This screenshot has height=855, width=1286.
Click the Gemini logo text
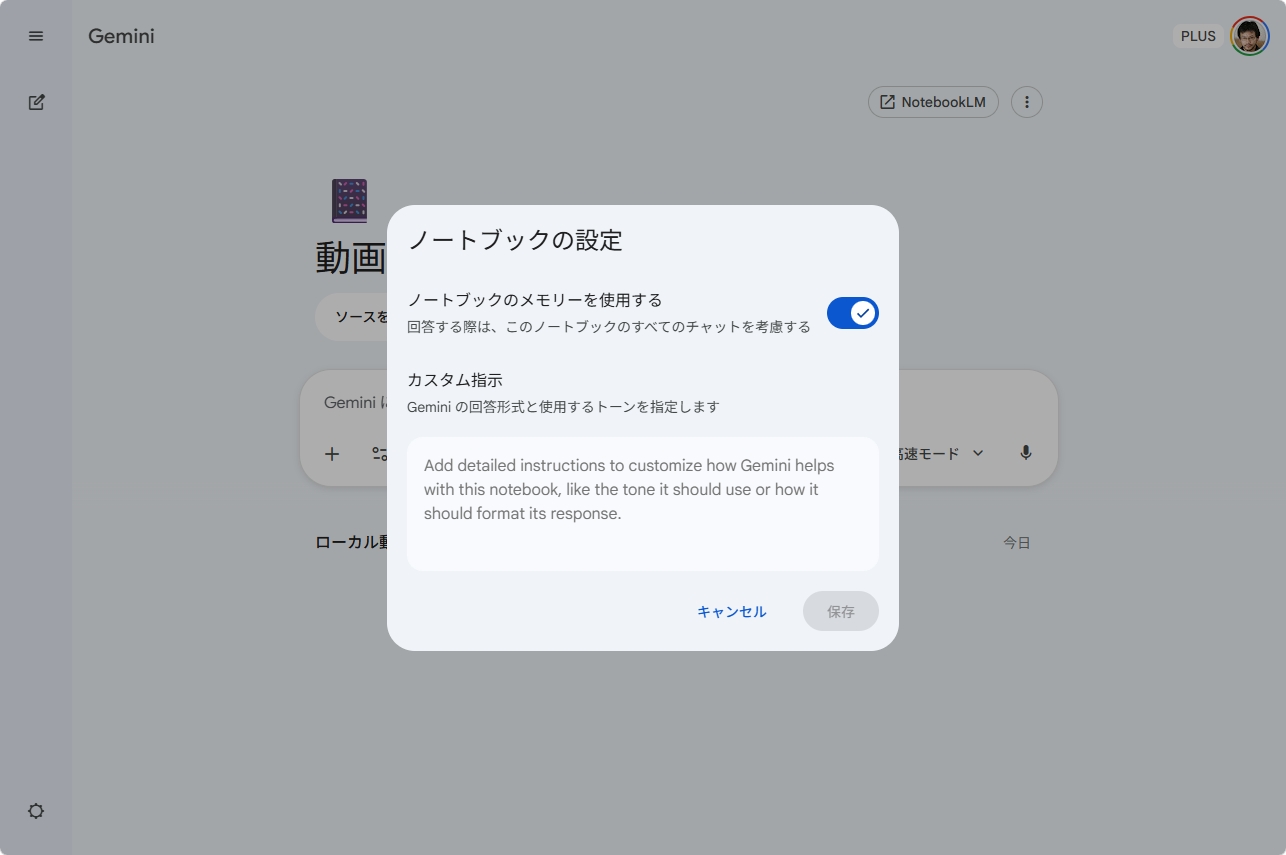(x=121, y=36)
